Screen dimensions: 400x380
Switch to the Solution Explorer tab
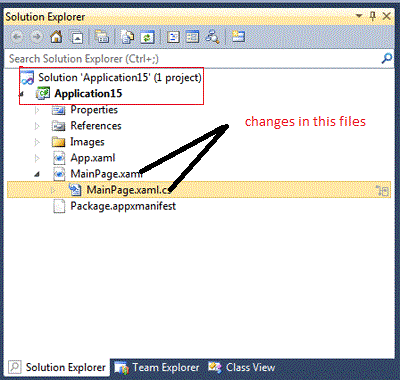(57, 367)
